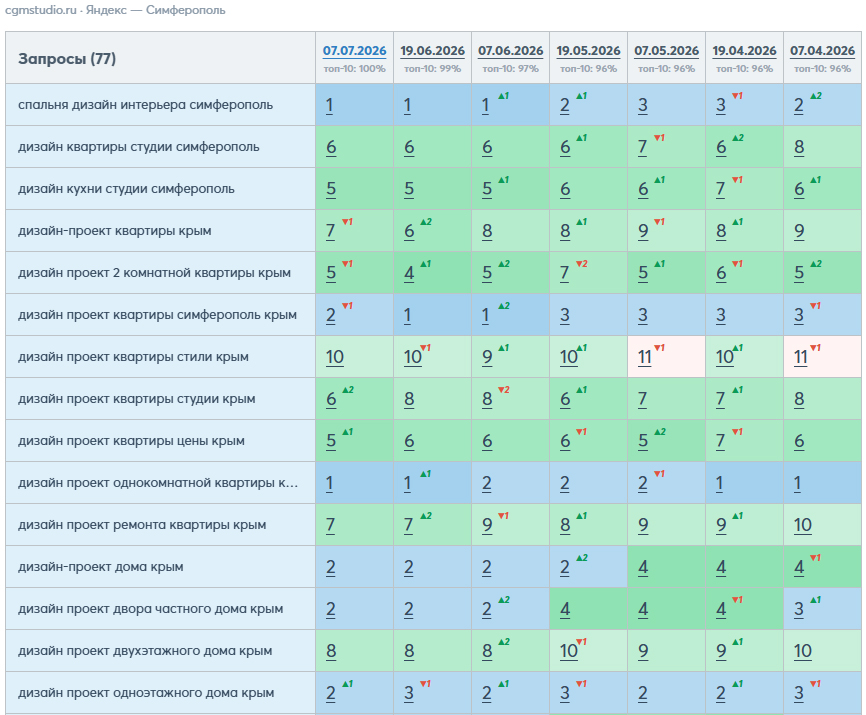Open position 11 for стили крым on 07.04.2026
The image size is (866, 715).
[x=801, y=357]
